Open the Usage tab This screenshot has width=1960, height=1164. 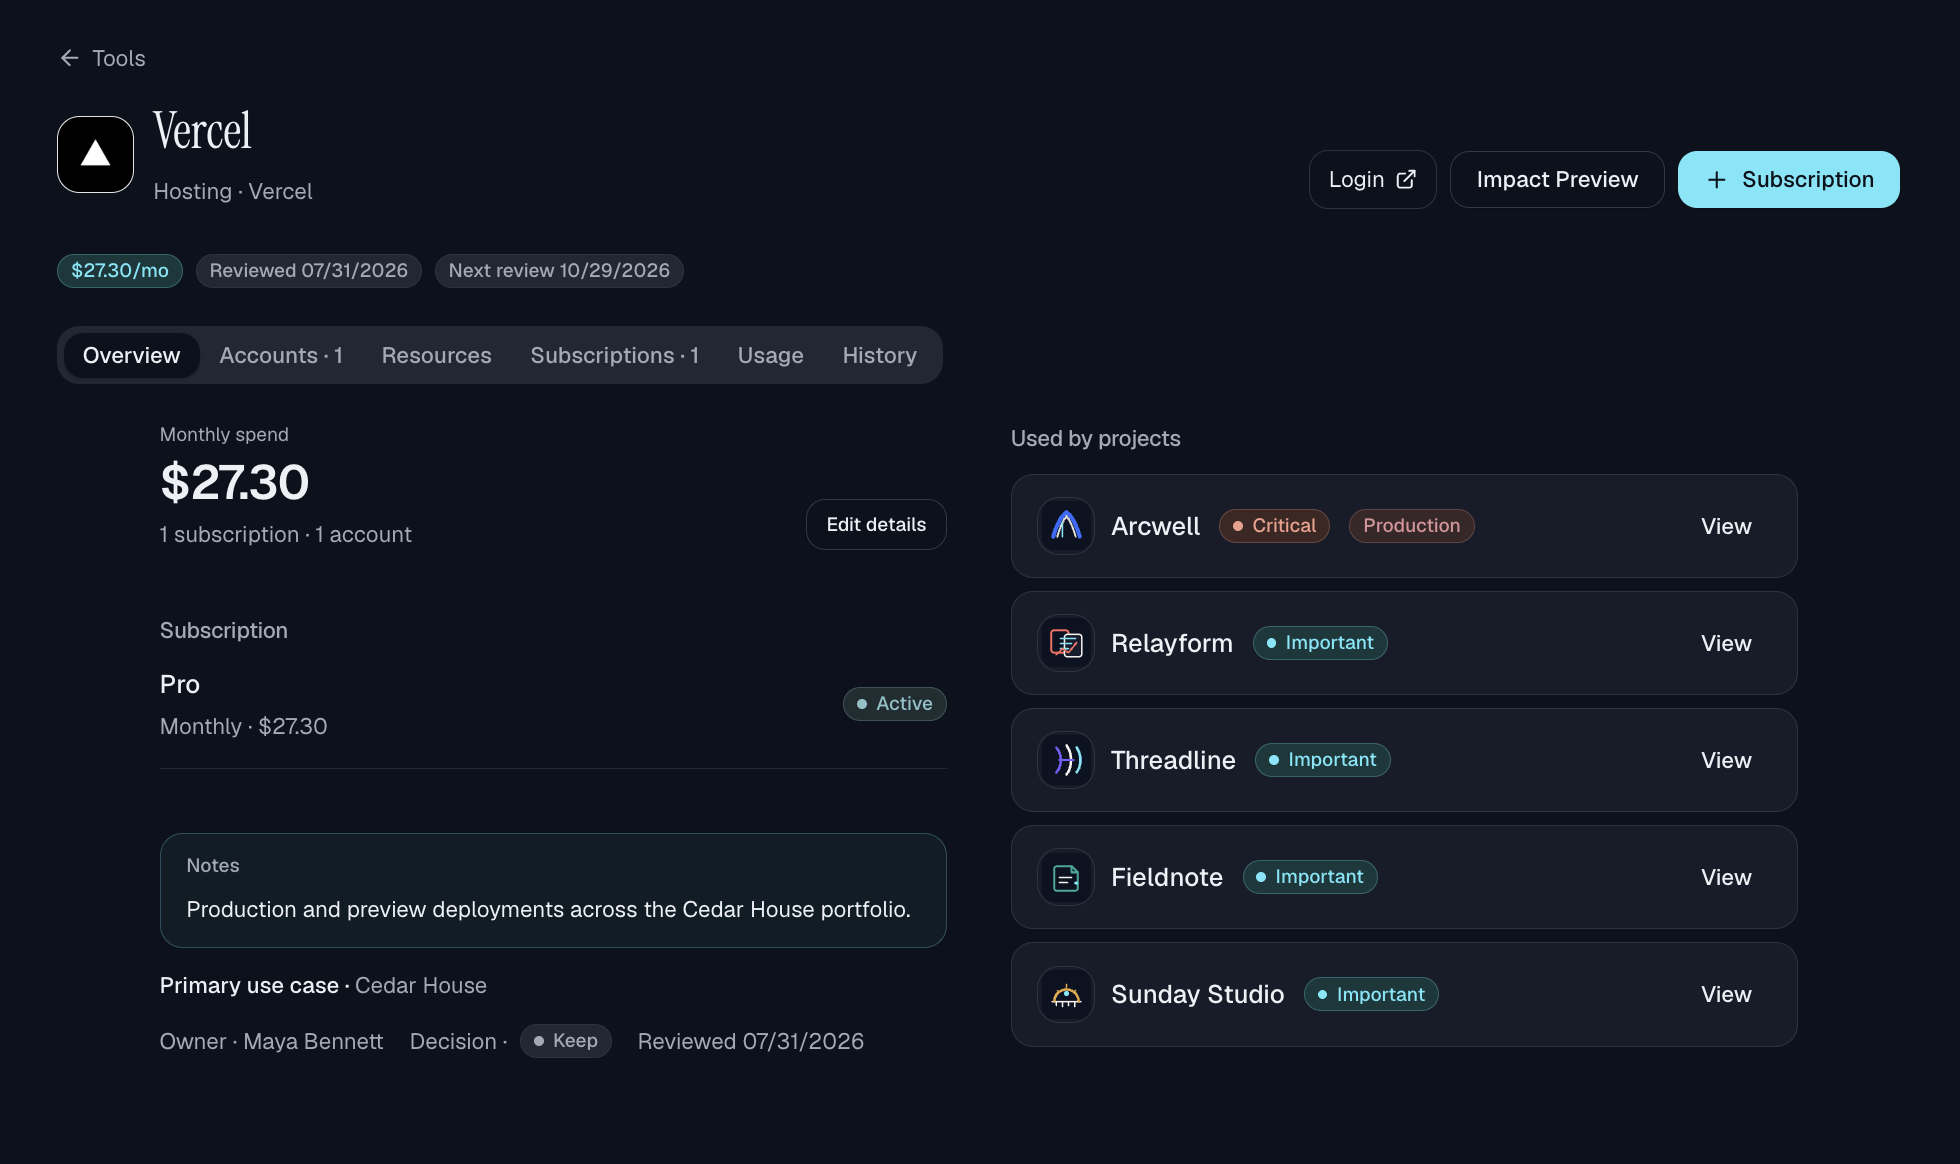pos(770,355)
